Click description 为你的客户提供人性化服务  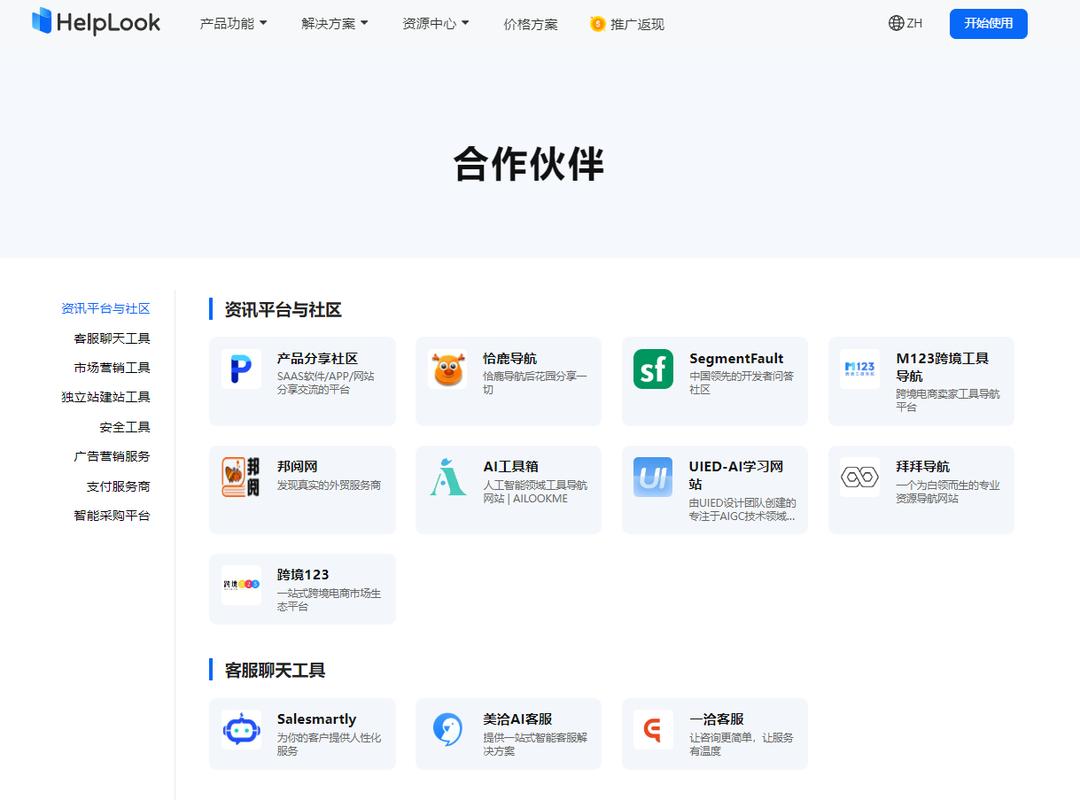tap(329, 744)
